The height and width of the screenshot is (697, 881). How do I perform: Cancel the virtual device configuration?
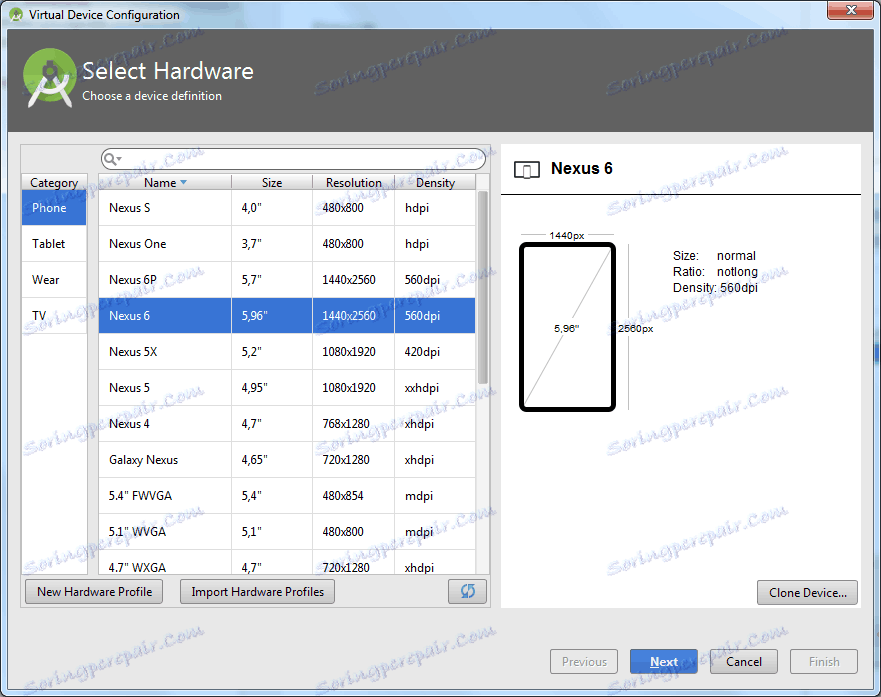click(743, 661)
